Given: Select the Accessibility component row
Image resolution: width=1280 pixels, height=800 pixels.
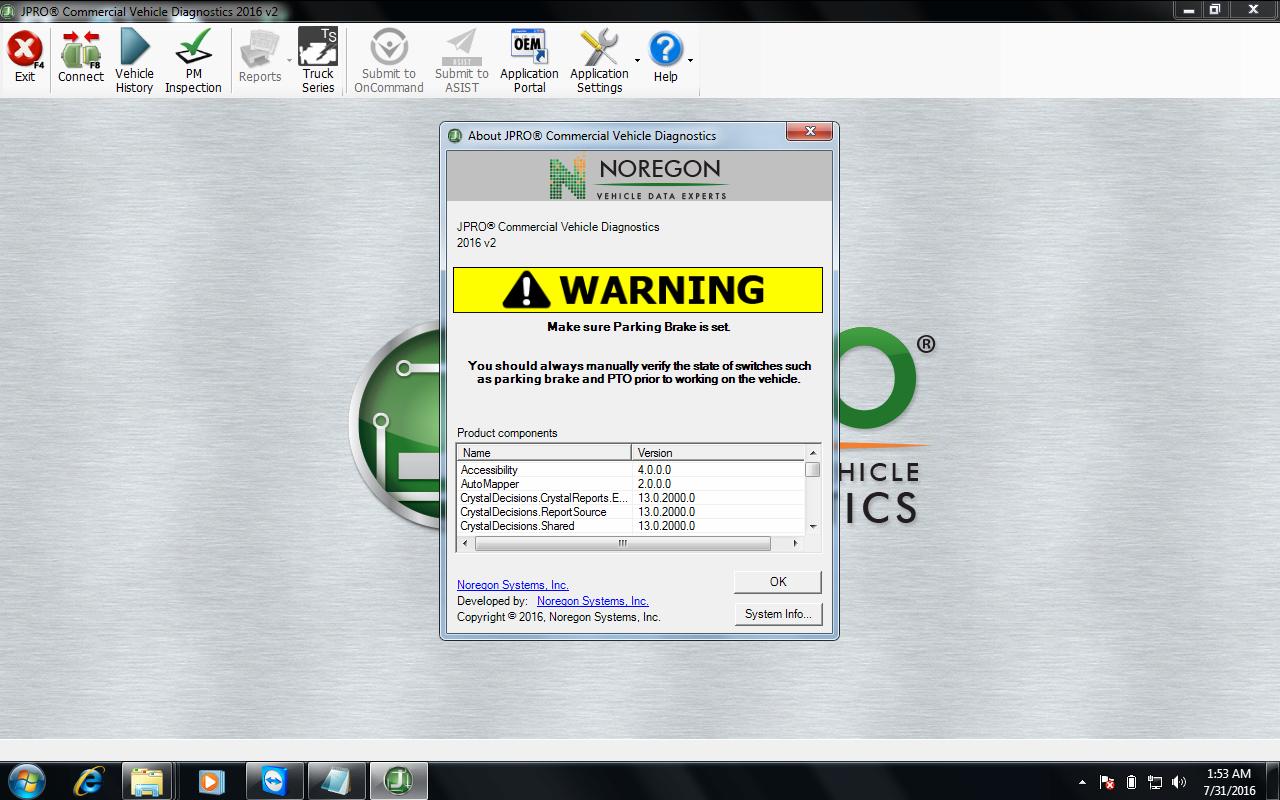Looking at the screenshot, I should click(x=631, y=470).
